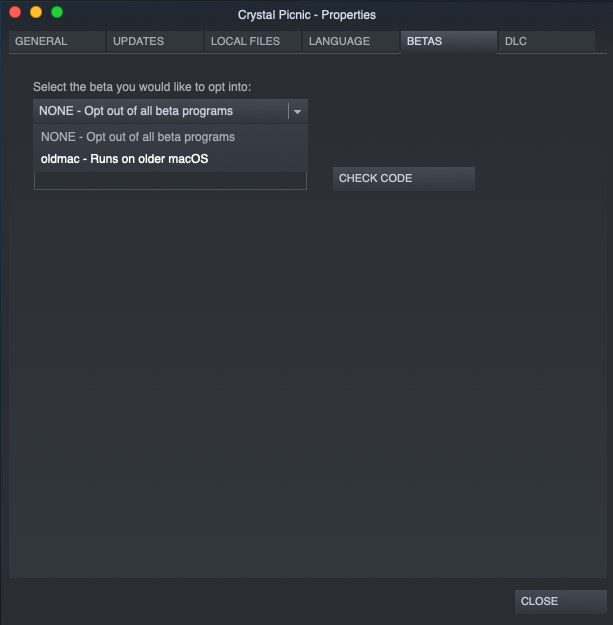Show the DLC tab
Image resolution: width=613 pixels, height=625 pixels.
tap(545, 41)
